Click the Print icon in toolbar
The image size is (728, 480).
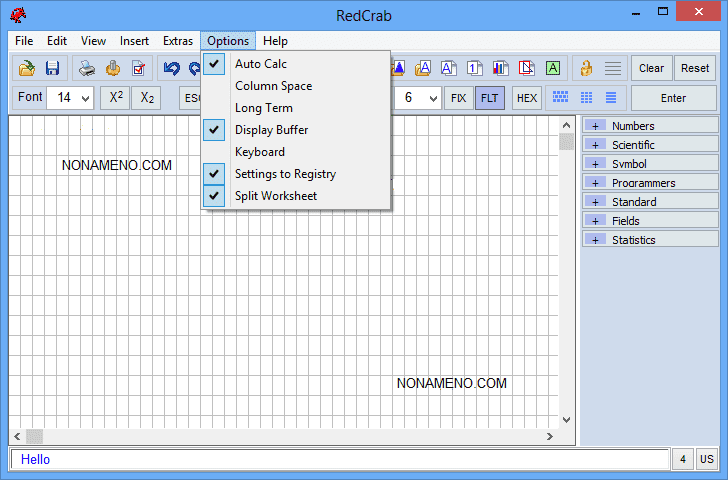88,68
